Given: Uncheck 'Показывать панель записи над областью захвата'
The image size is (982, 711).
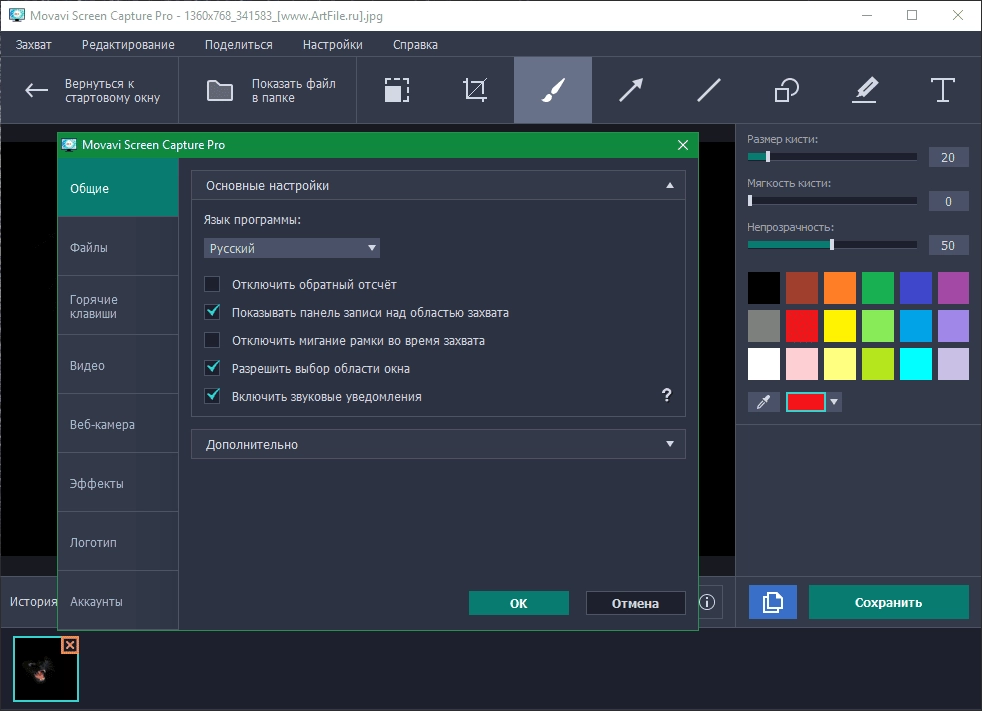Looking at the screenshot, I should [212, 312].
